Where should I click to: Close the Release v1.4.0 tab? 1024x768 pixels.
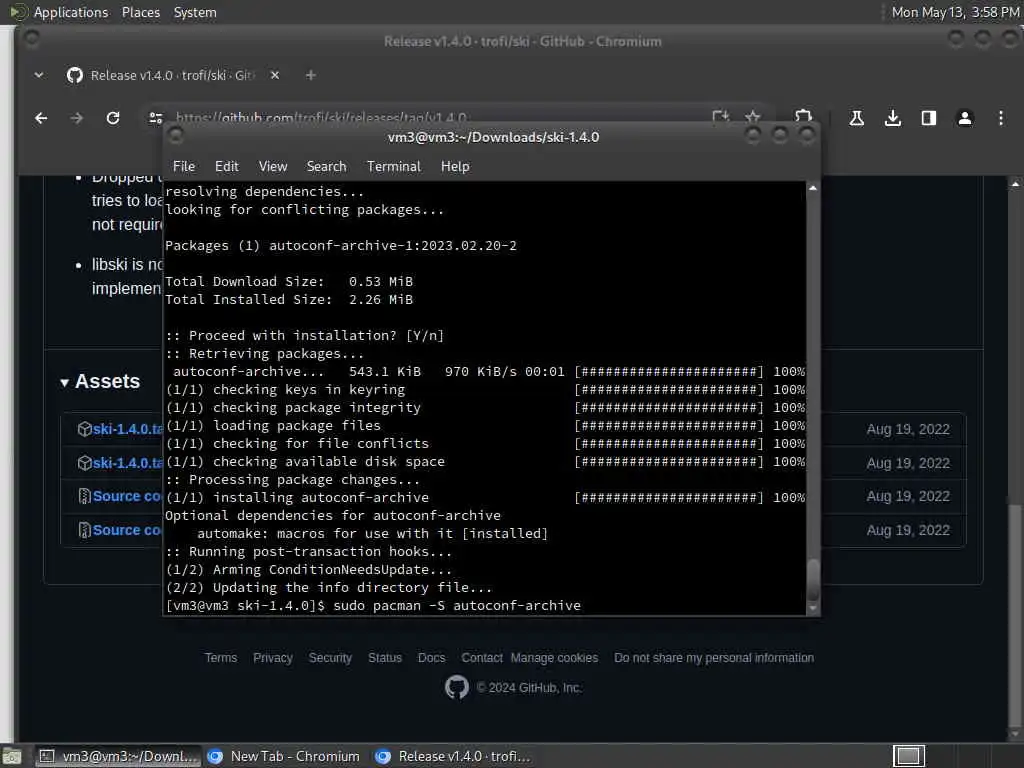click(x=275, y=75)
